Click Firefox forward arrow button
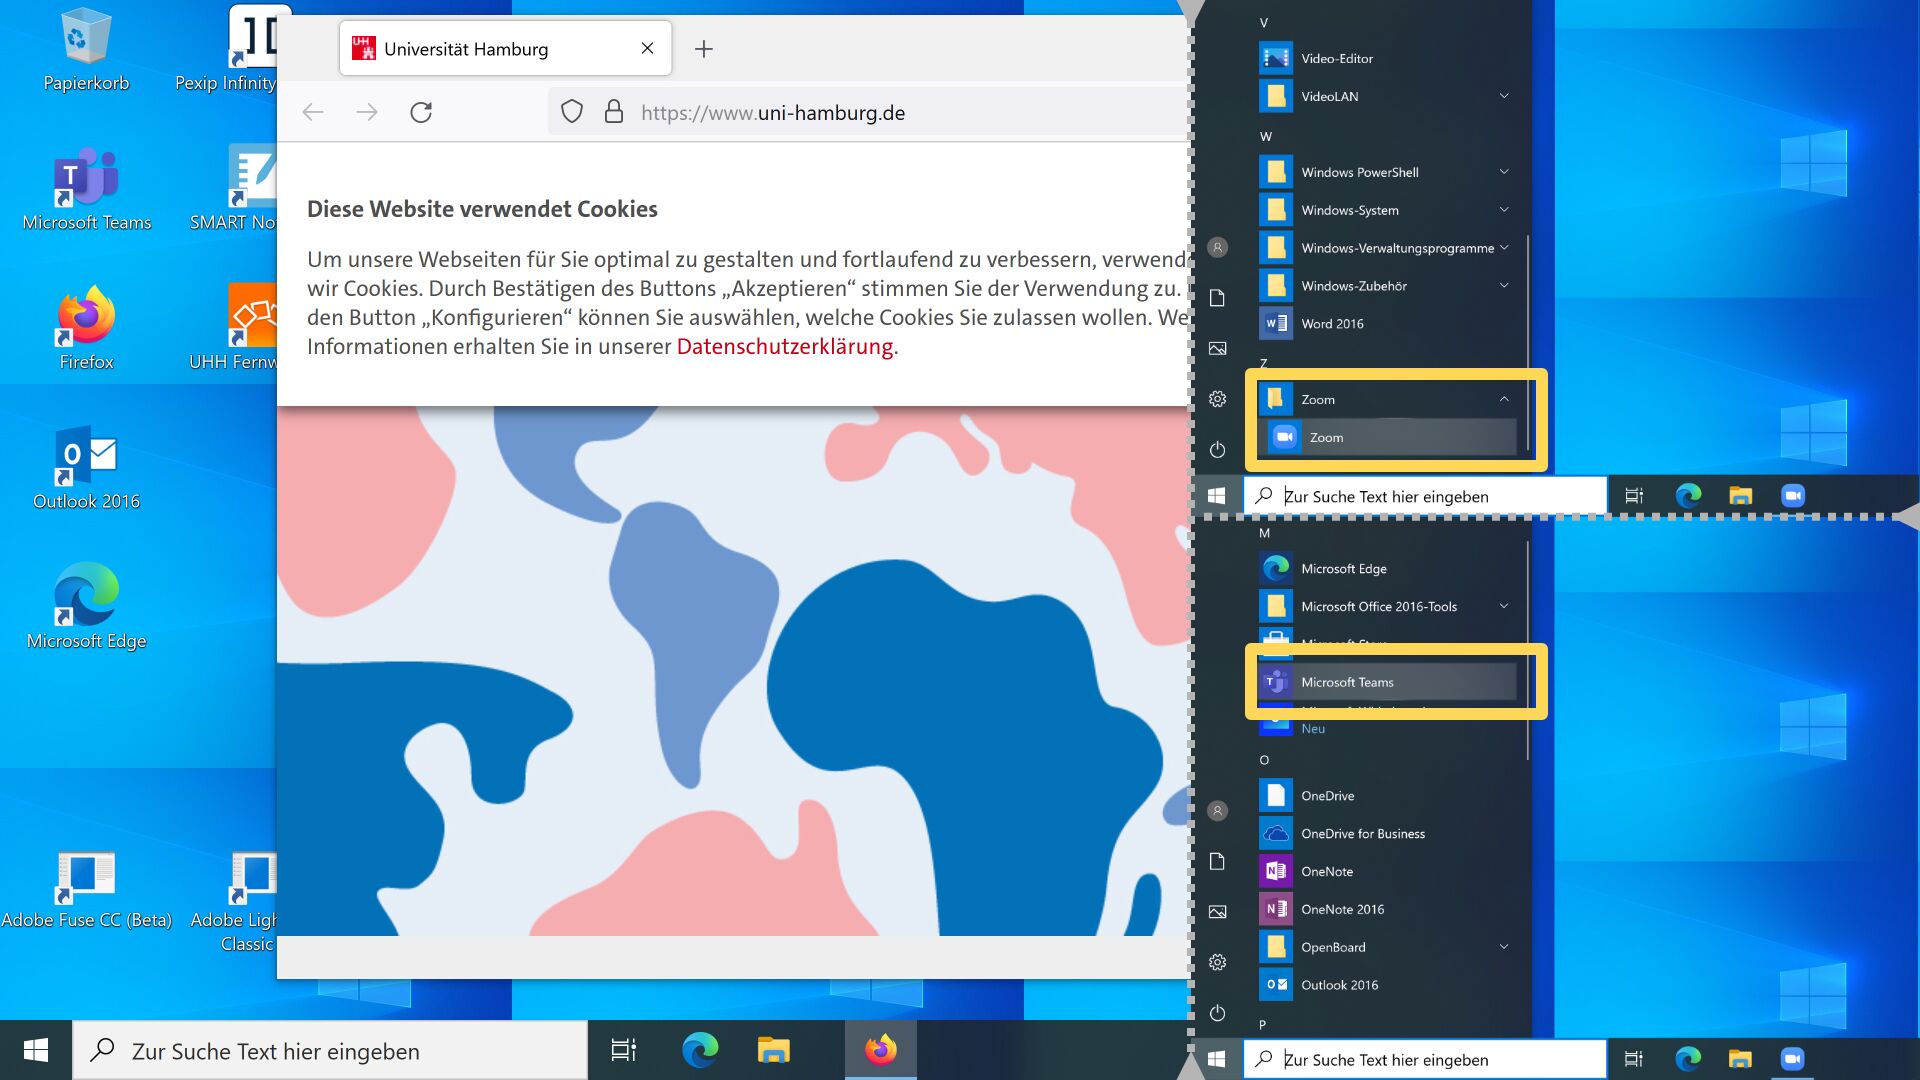 [367, 112]
